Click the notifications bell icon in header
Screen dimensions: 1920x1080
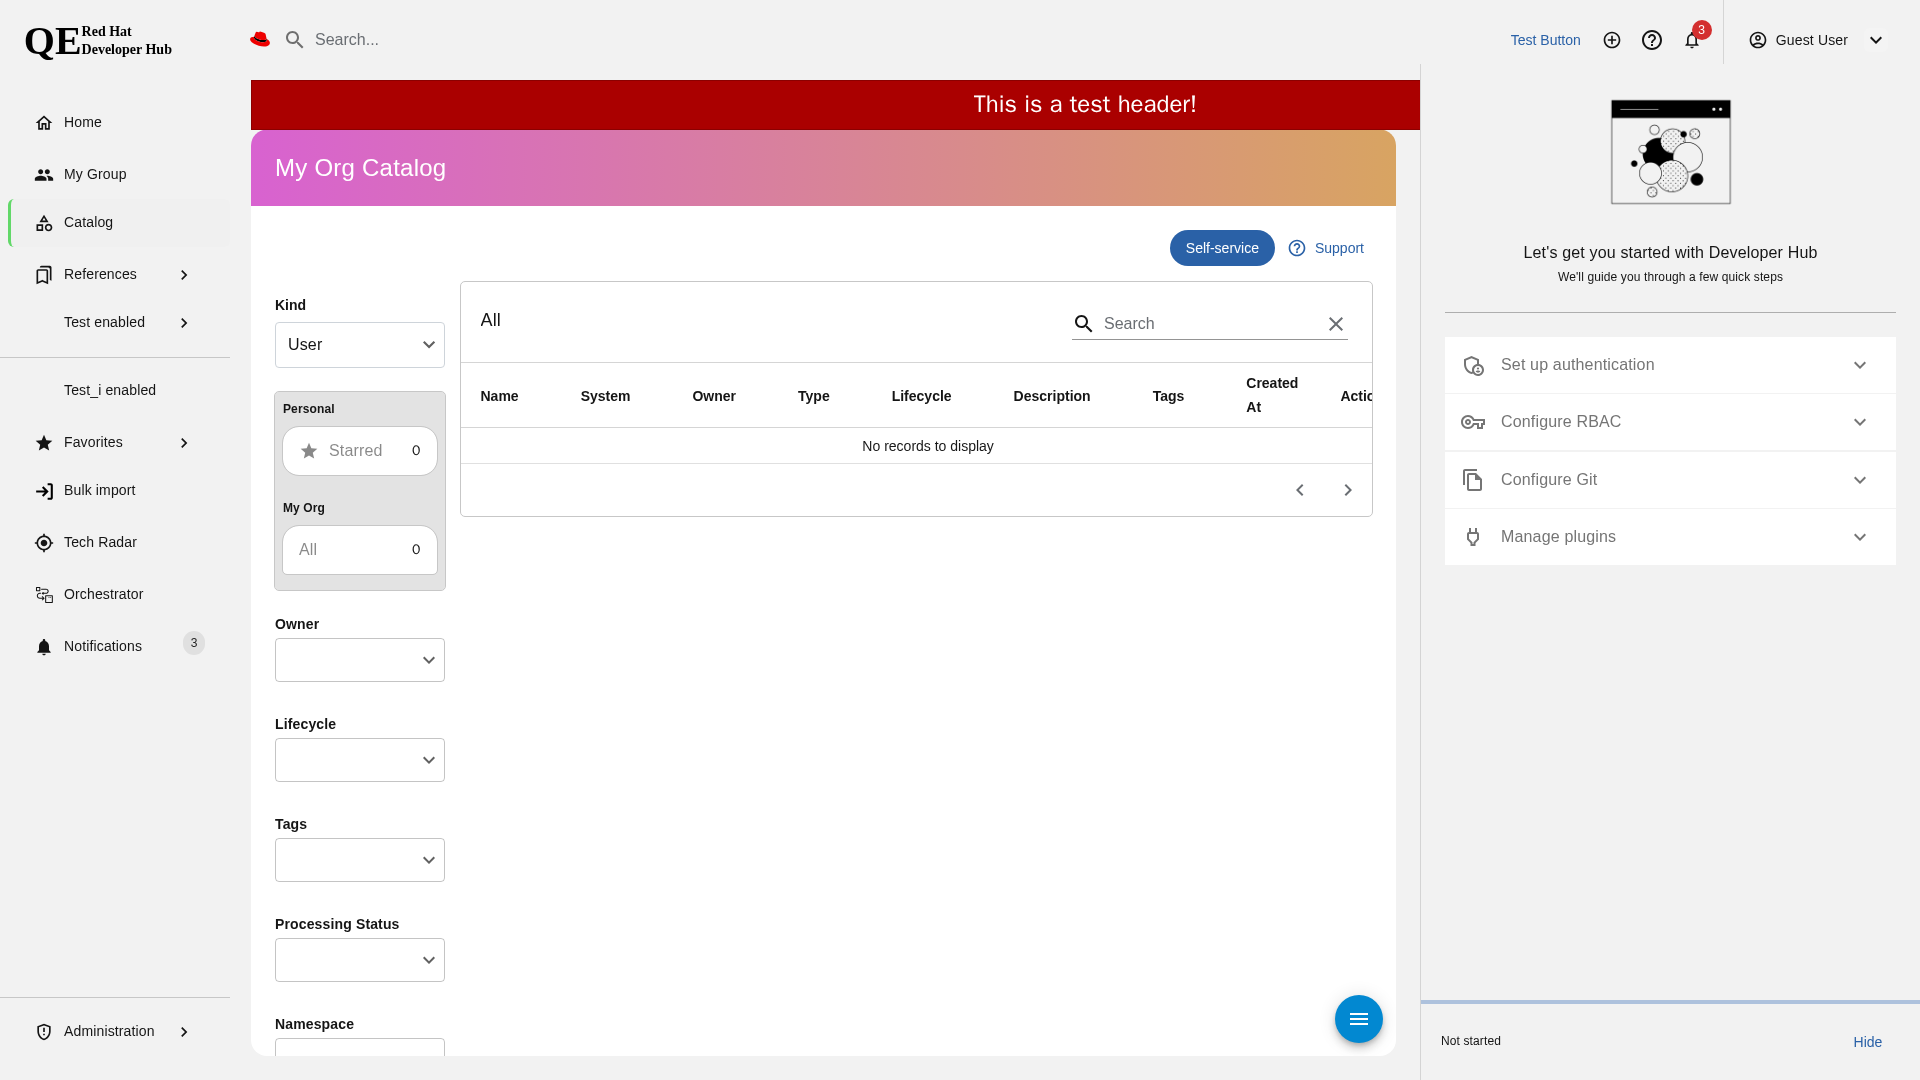tap(1692, 40)
